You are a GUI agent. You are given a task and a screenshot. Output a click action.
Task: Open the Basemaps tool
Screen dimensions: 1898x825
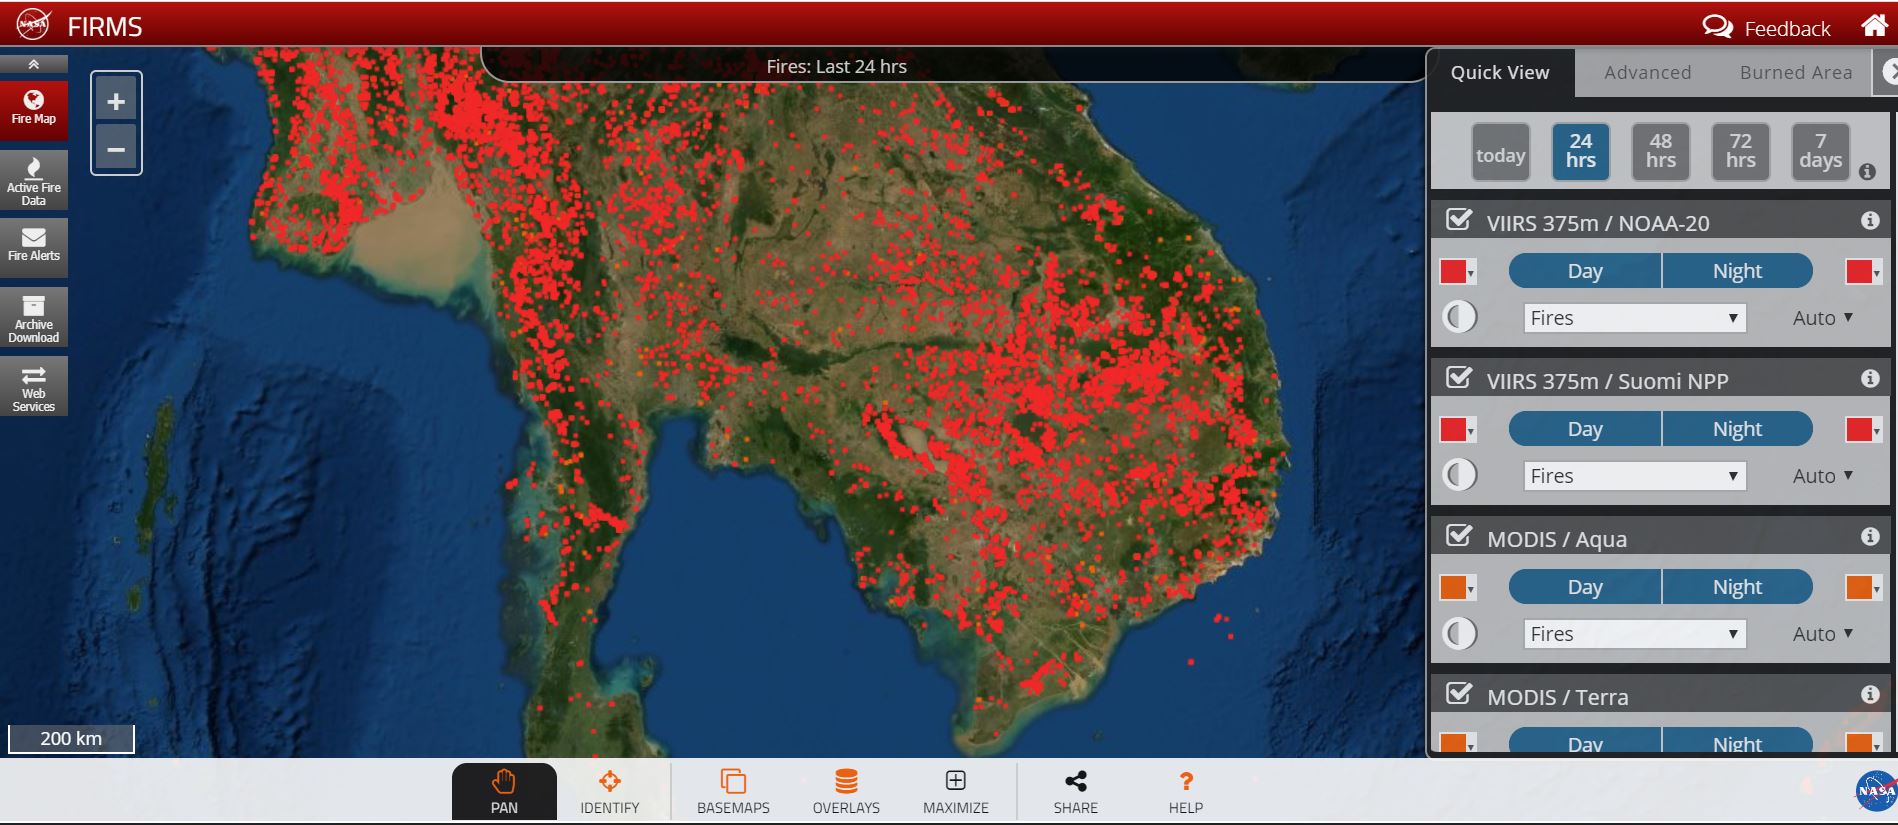[x=733, y=791]
